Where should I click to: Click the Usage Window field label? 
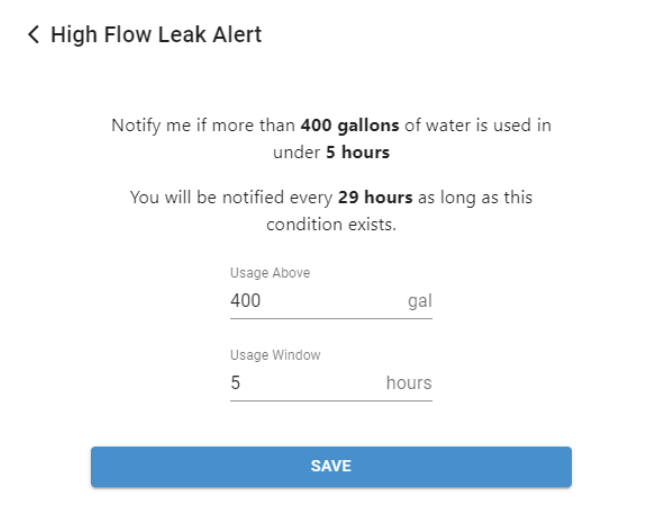(275, 355)
